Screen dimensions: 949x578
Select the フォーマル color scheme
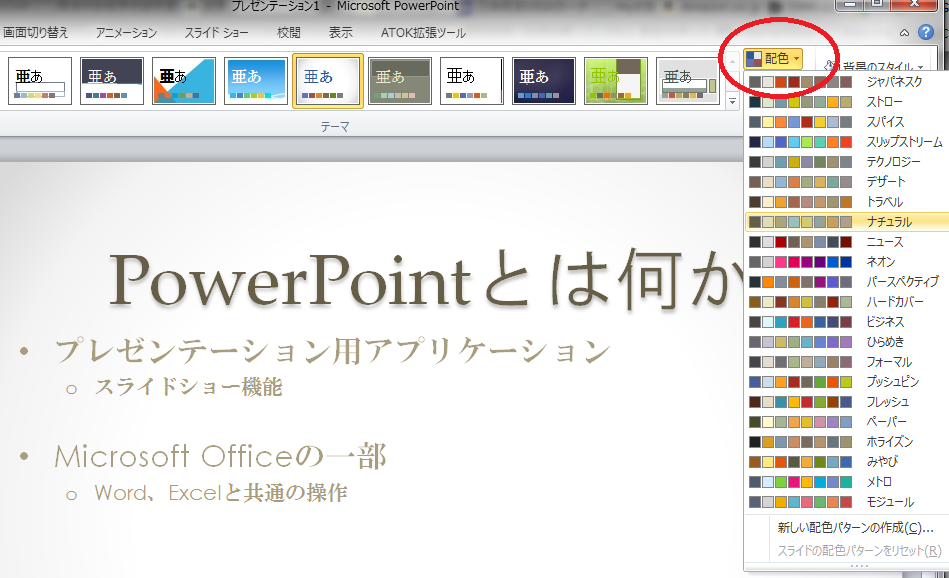(847, 361)
